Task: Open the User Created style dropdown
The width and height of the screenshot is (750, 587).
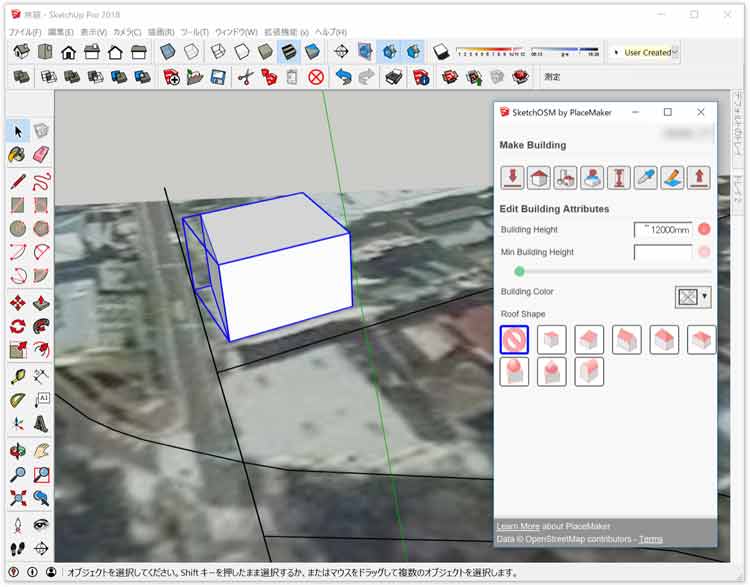Action: [674, 52]
